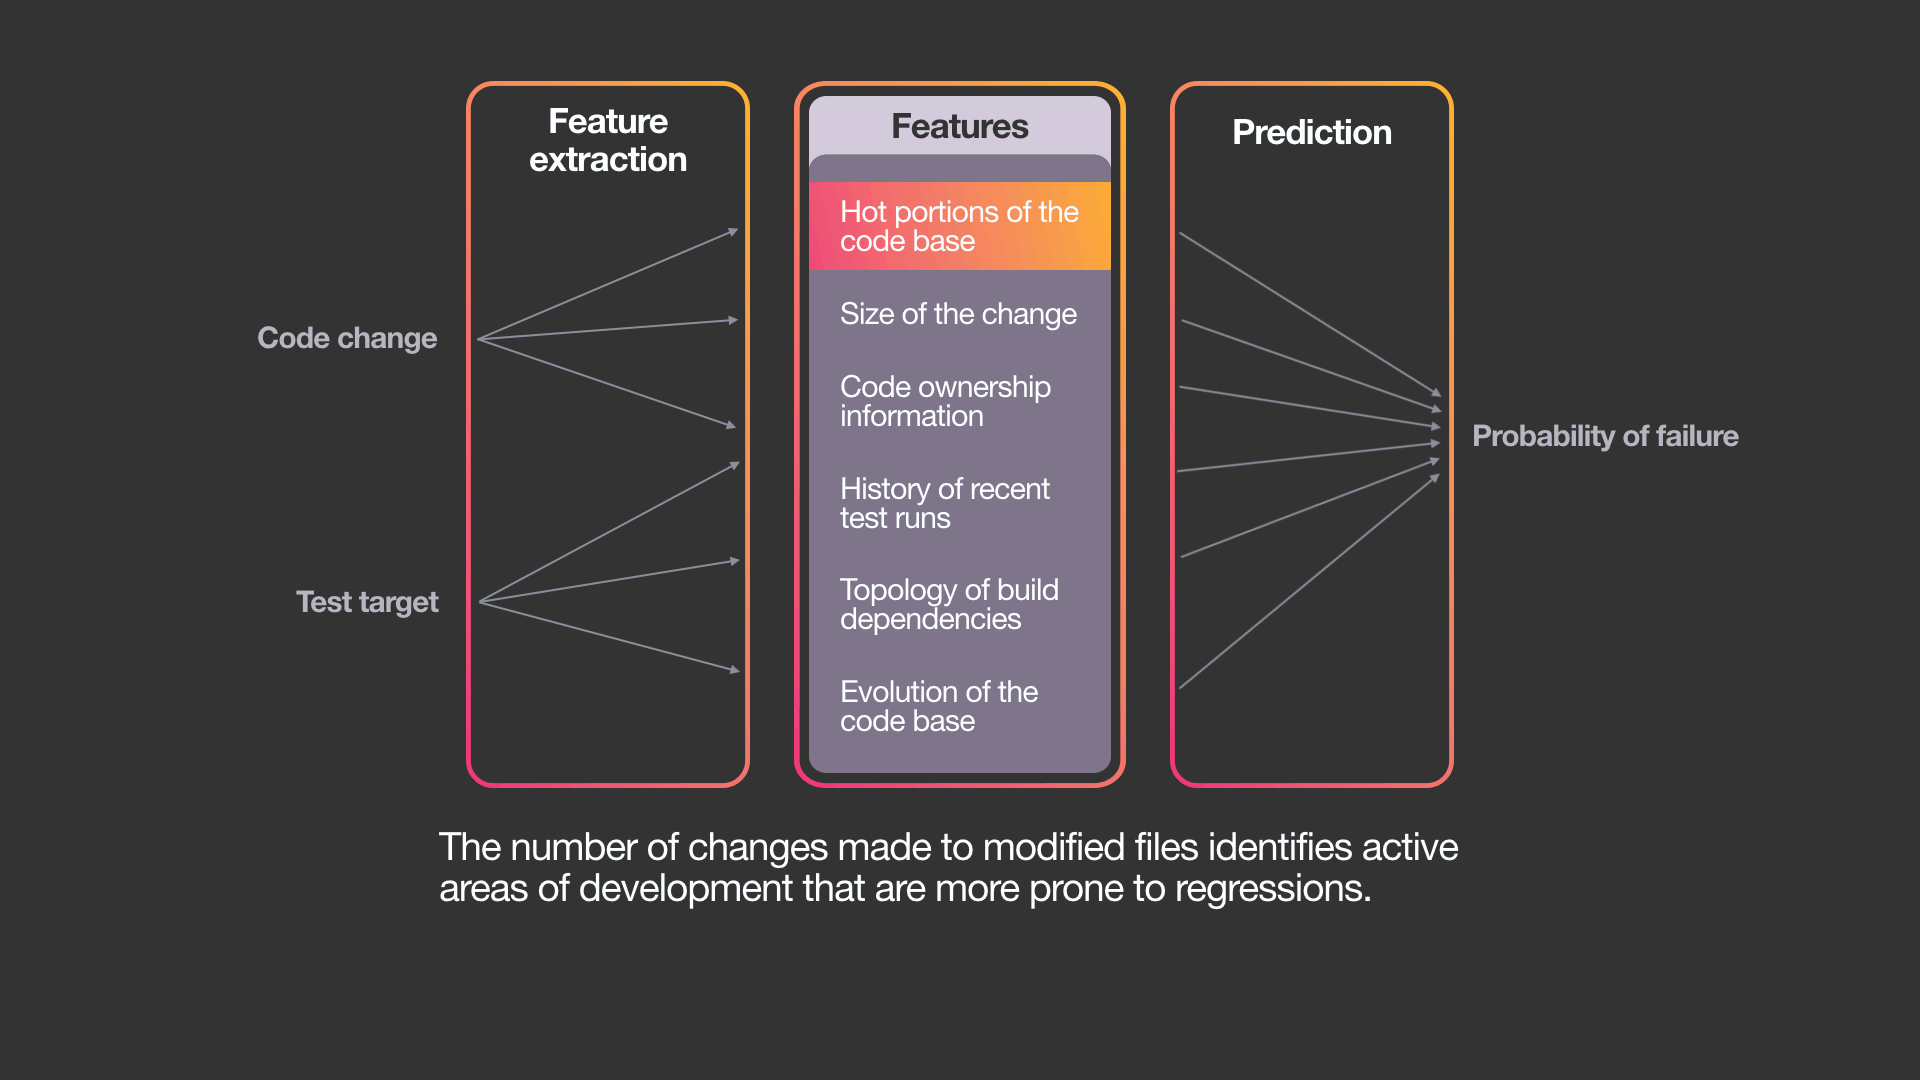The image size is (1920, 1080).
Task: Select the Hot portions highlighted color swatch
Action: pos(960,225)
